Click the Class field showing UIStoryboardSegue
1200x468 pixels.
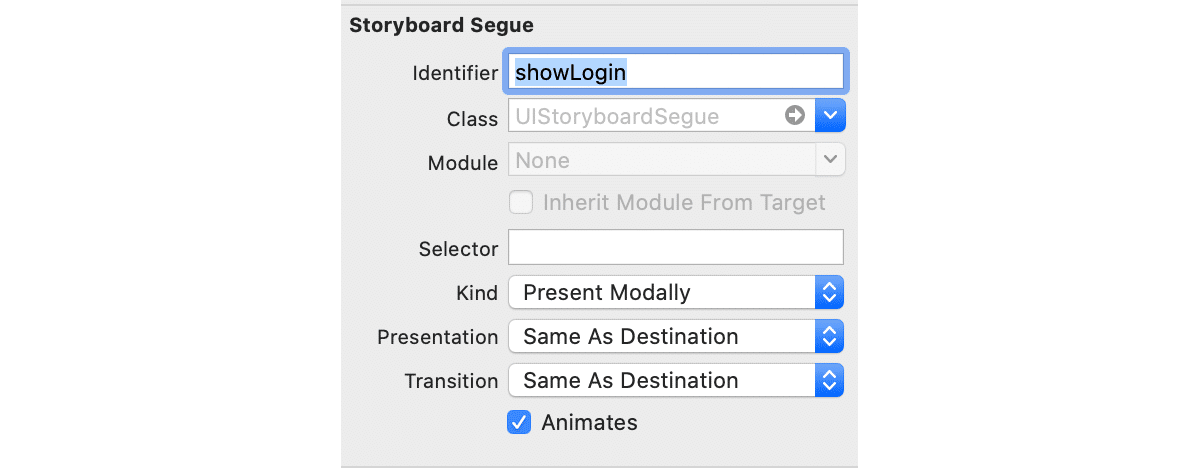point(645,116)
